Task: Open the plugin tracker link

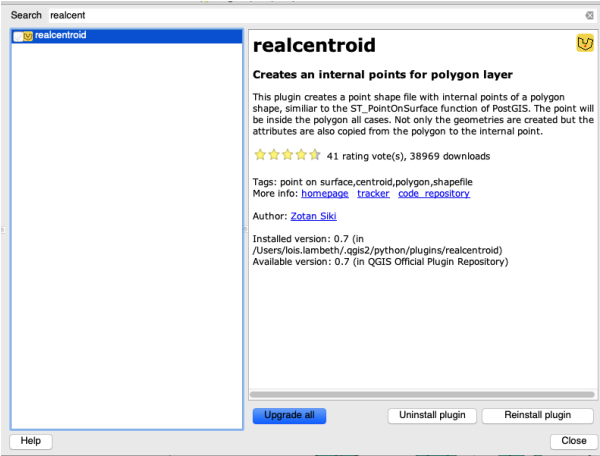Action: (x=373, y=194)
